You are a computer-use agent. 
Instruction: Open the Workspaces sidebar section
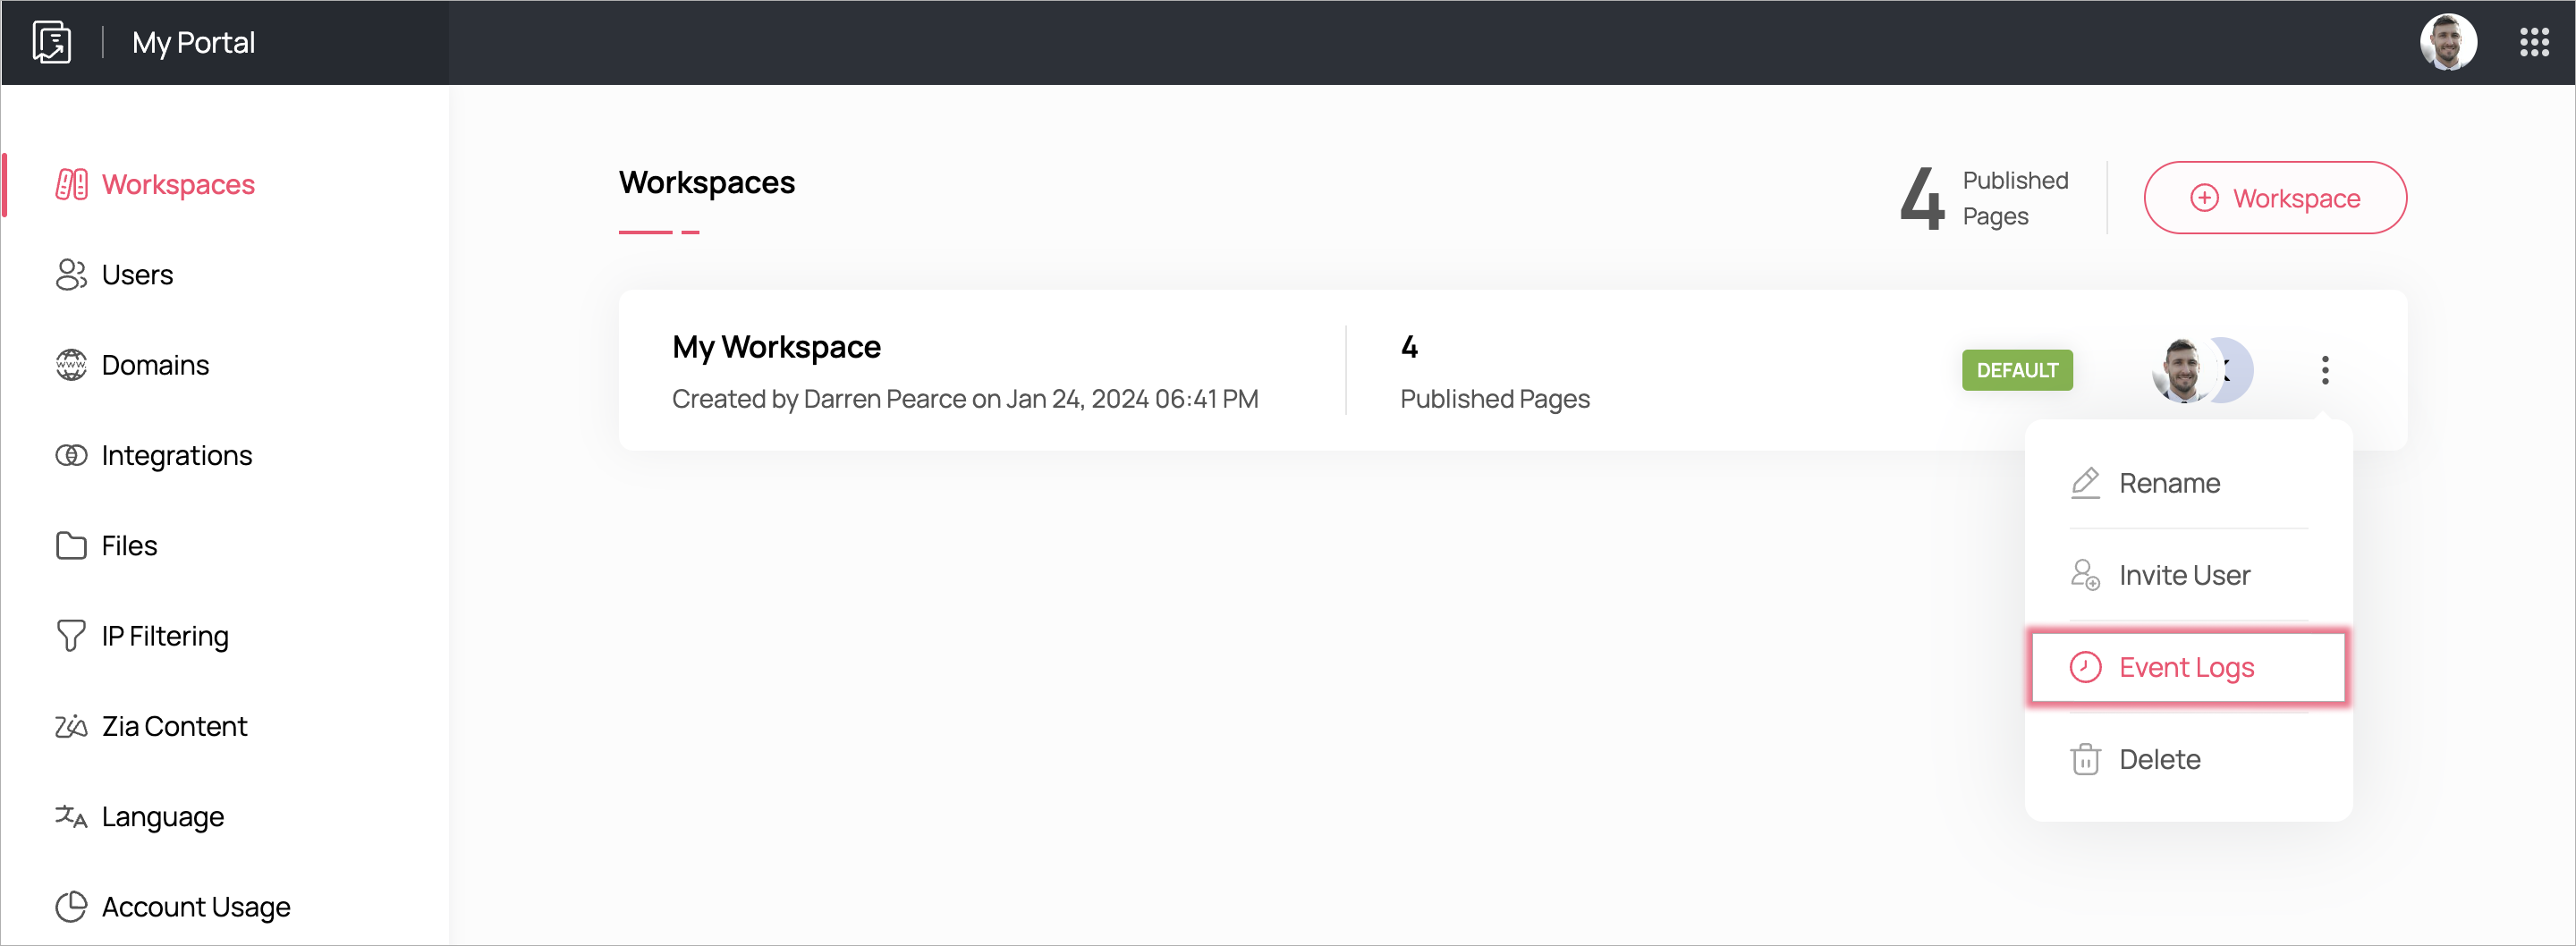click(x=178, y=184)
